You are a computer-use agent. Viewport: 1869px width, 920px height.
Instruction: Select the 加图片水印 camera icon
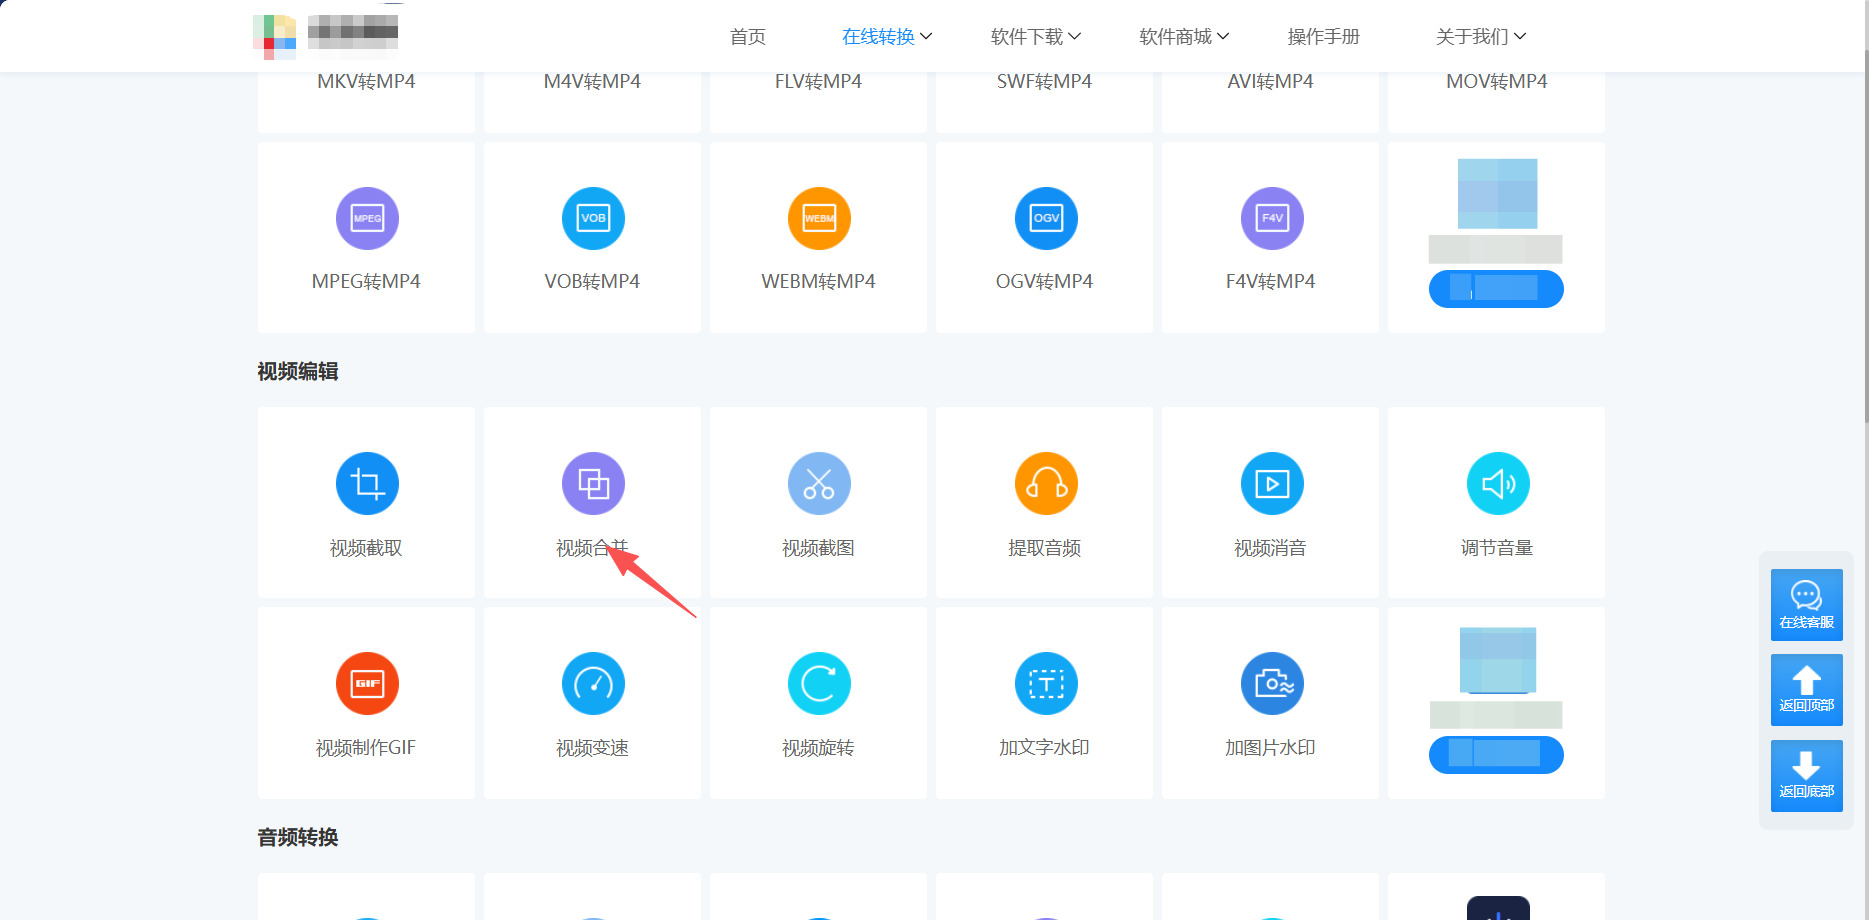(1272, 684)
